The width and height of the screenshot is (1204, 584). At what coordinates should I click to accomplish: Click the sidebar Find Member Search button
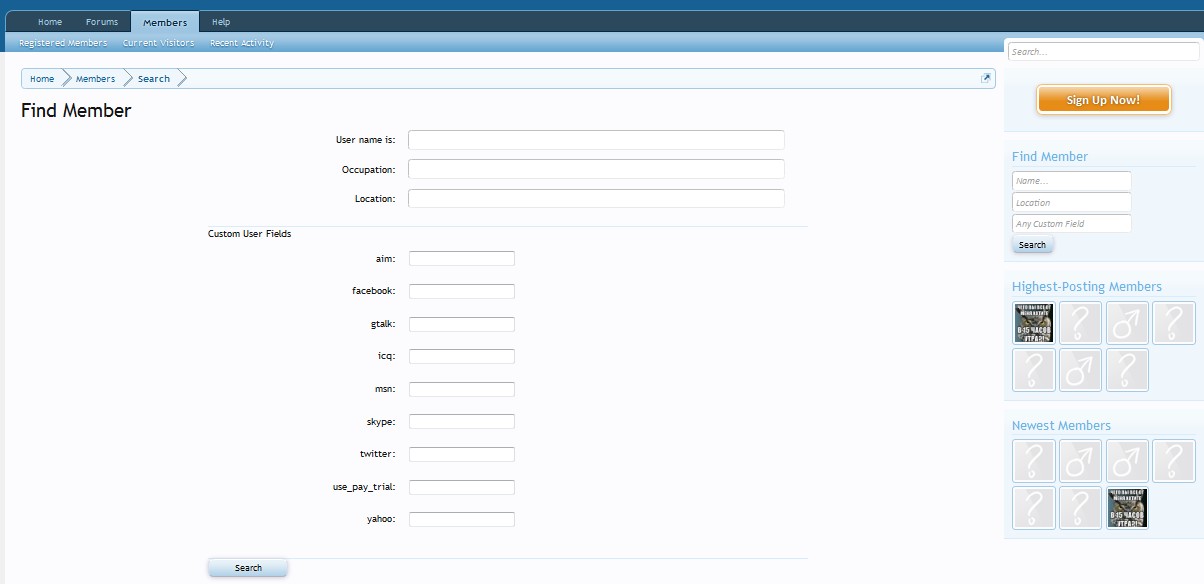1032,245
